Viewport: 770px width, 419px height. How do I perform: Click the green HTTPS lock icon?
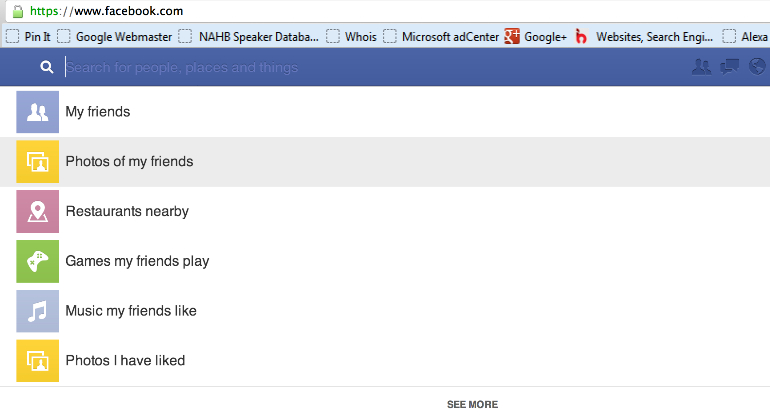16,11
